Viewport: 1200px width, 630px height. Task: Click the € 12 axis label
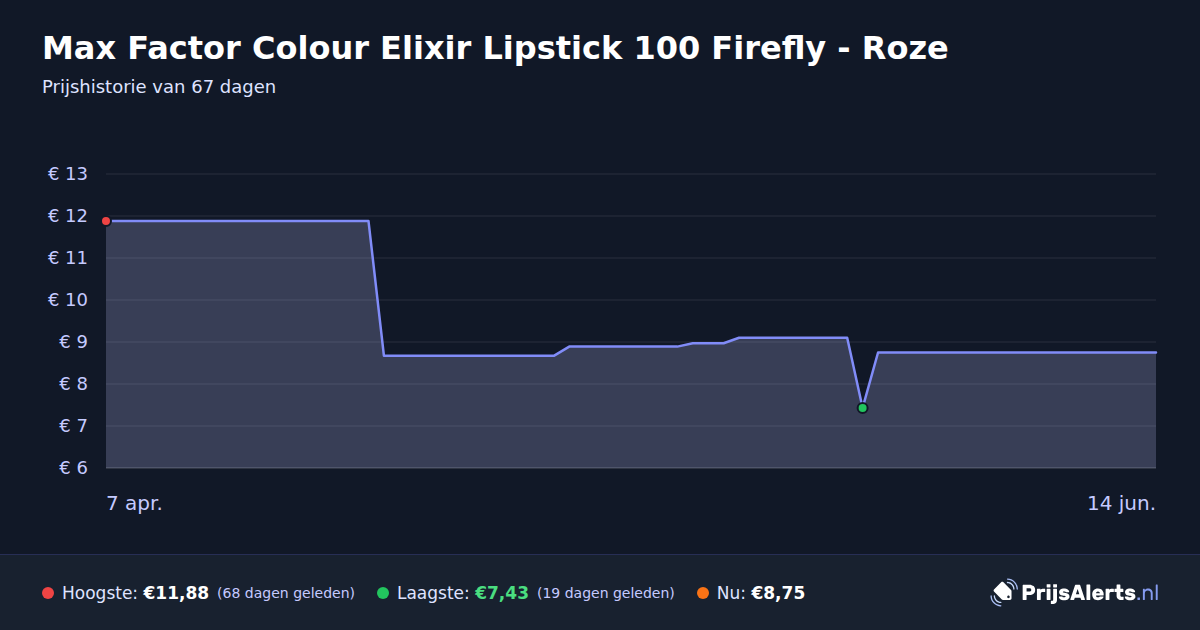(x=68, y=216)
